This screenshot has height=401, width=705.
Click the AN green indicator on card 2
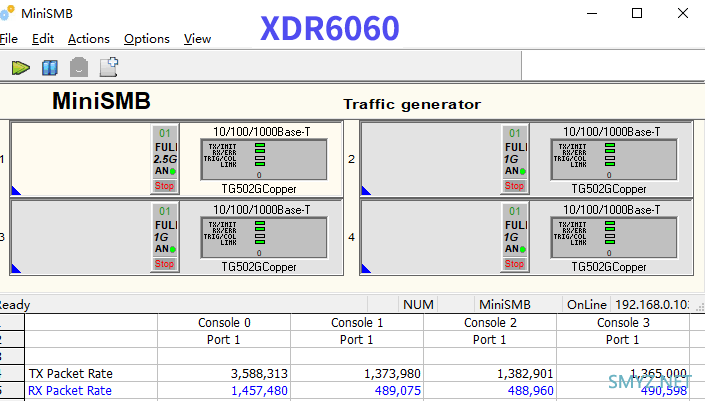[x=522, y=171]
